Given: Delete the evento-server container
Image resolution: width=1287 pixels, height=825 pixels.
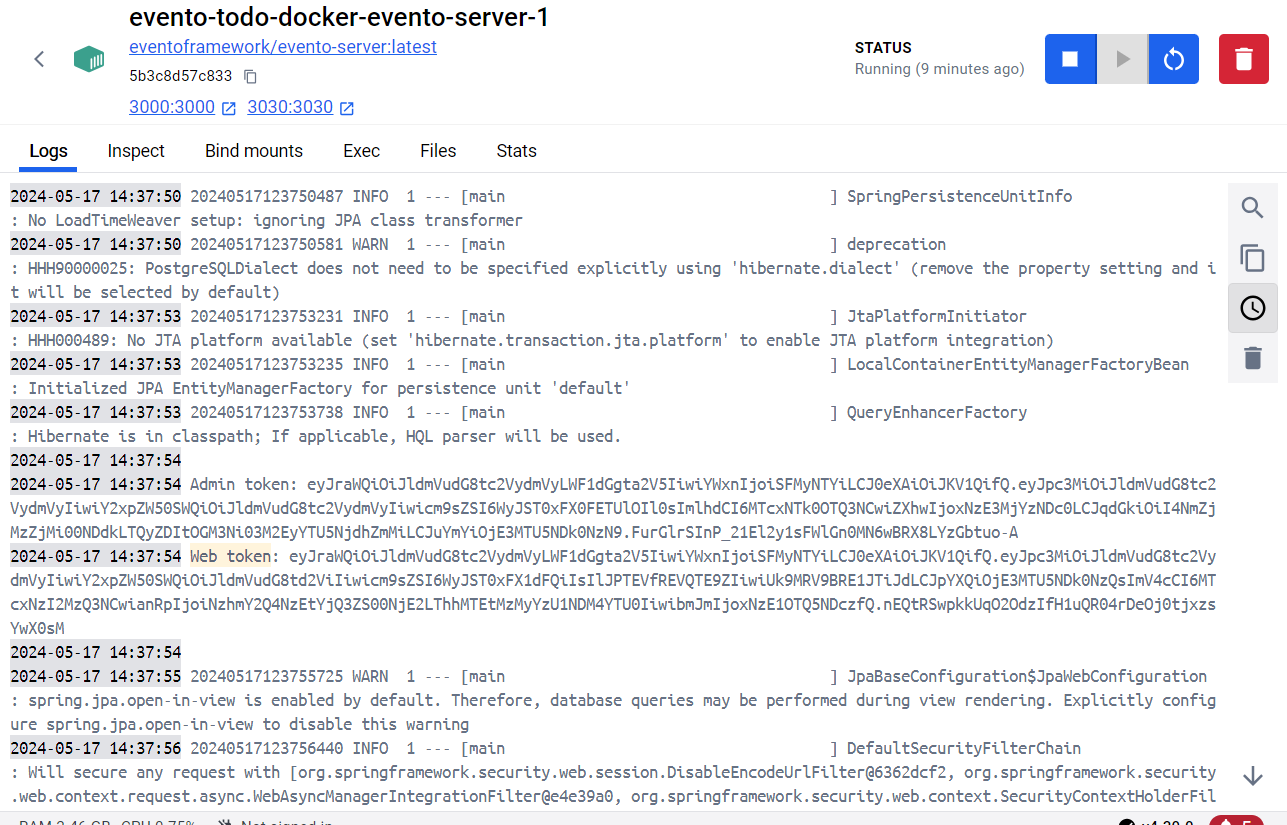Looking at the screenshot, I should 1243,59.
